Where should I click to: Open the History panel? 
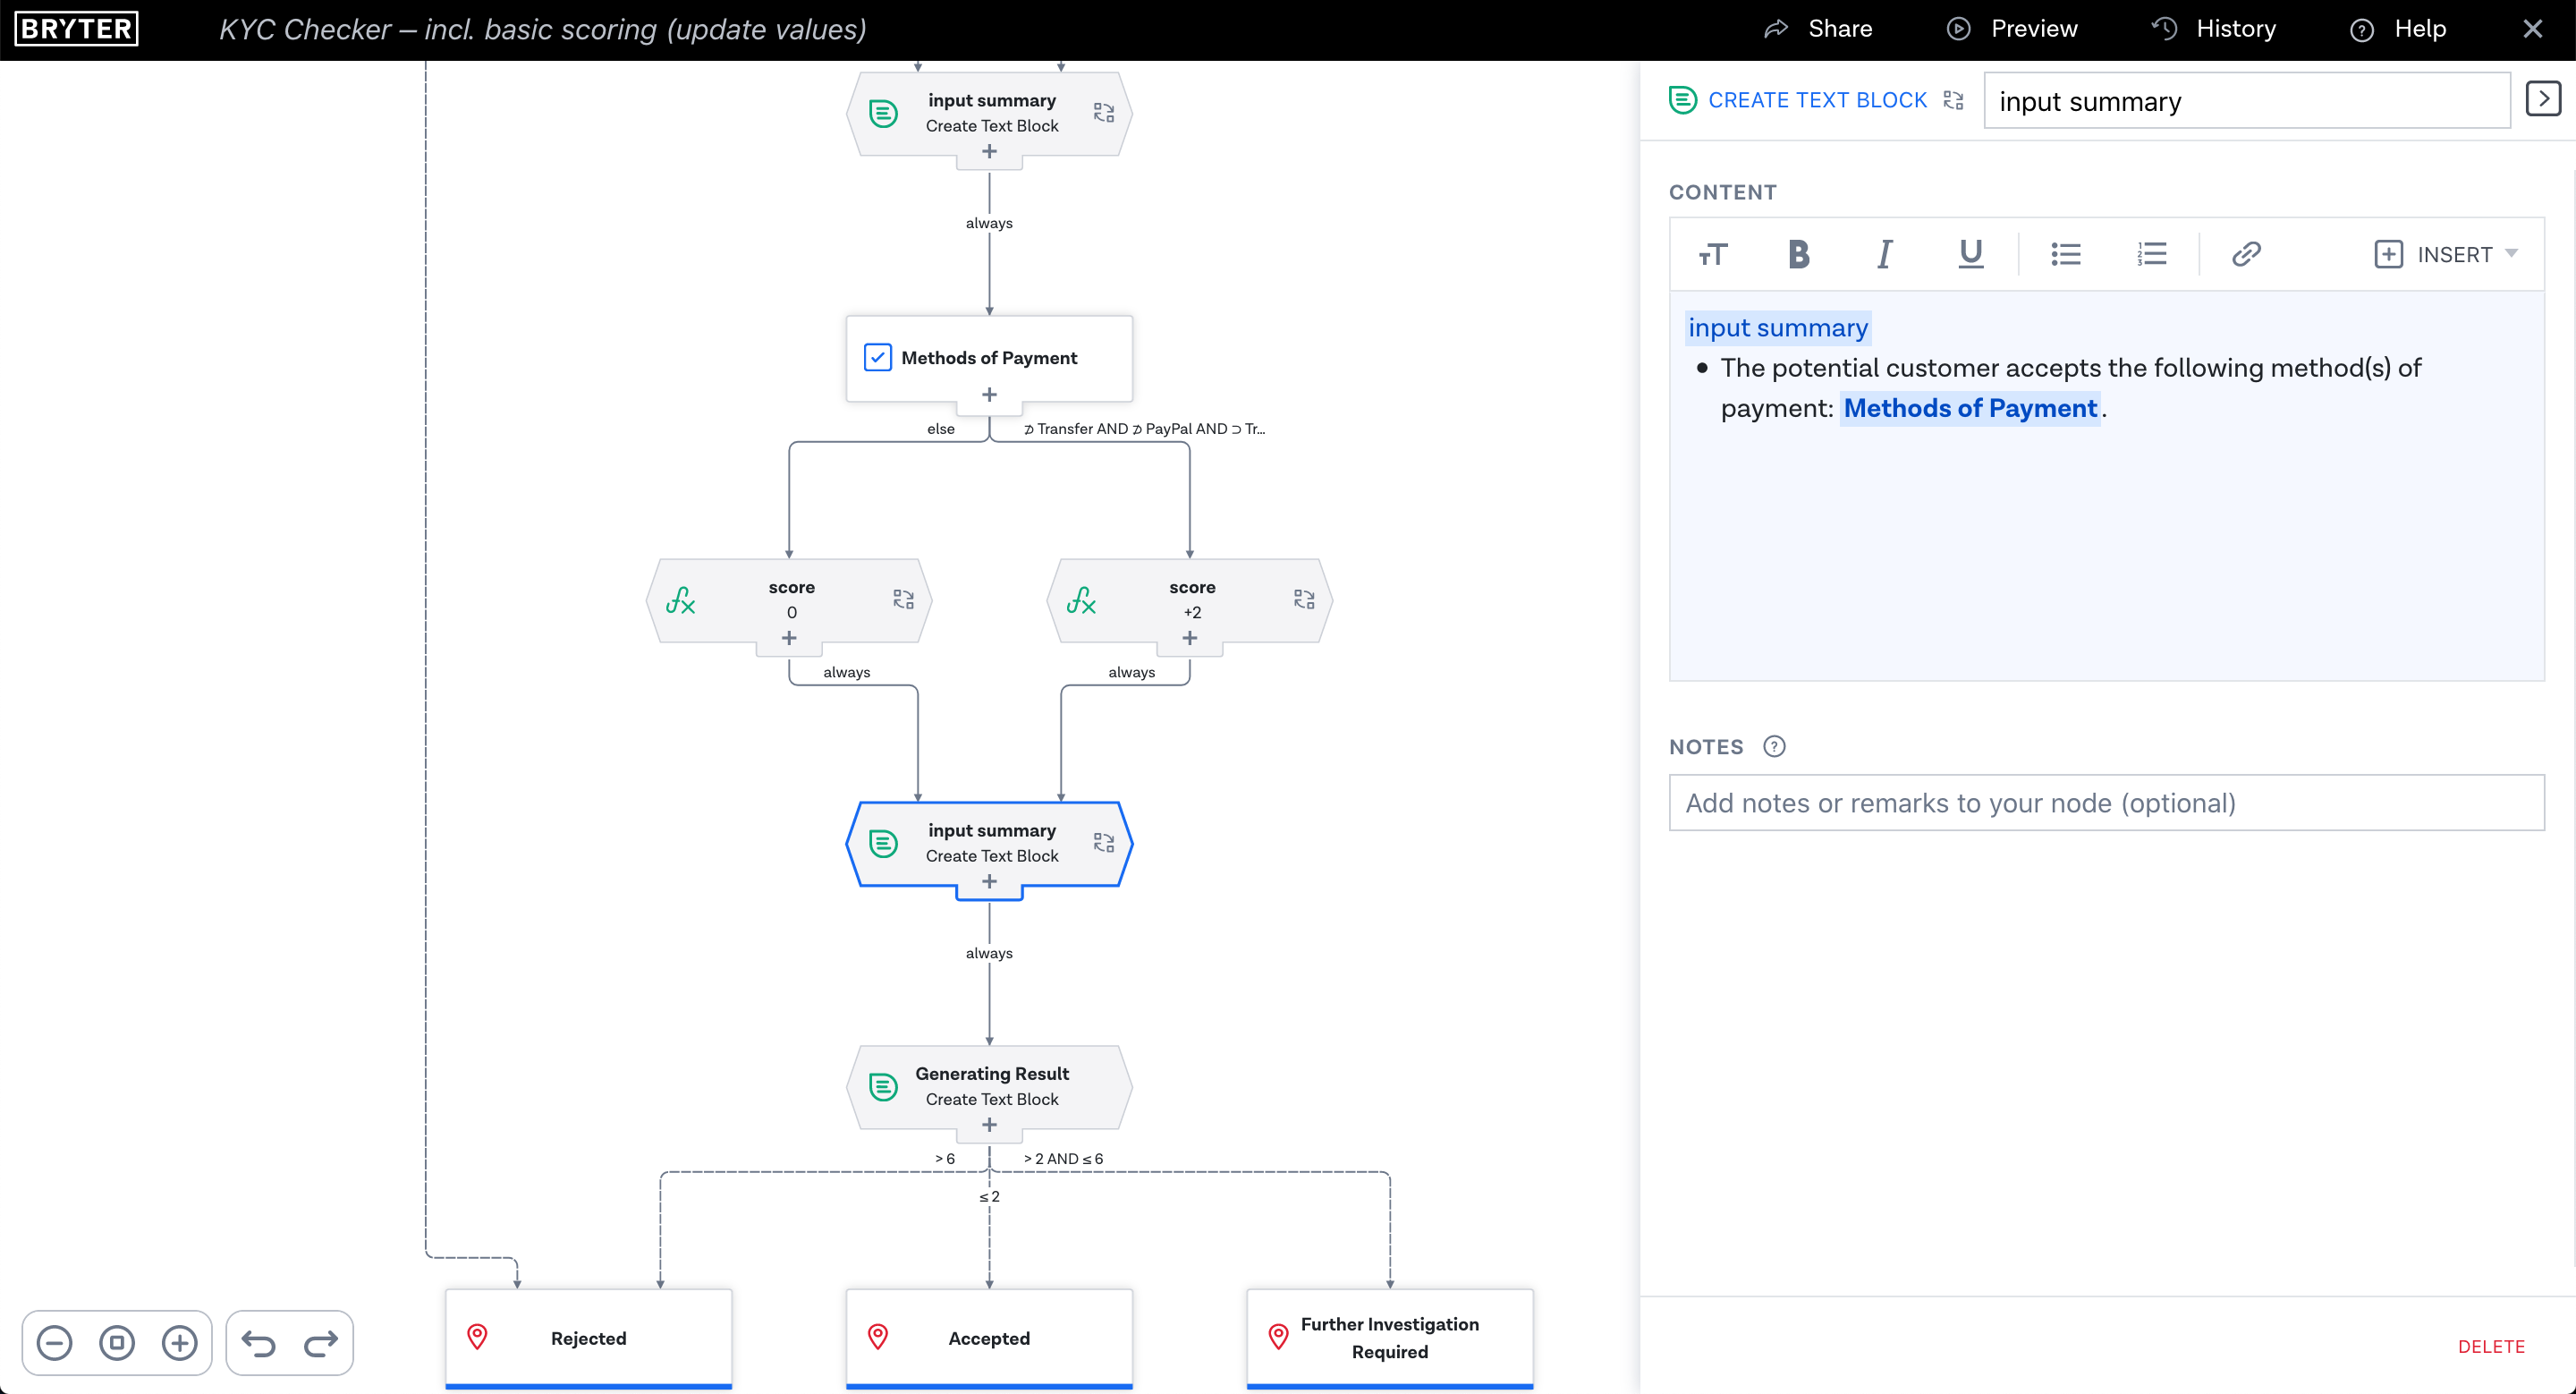(x=2214, y=29)
